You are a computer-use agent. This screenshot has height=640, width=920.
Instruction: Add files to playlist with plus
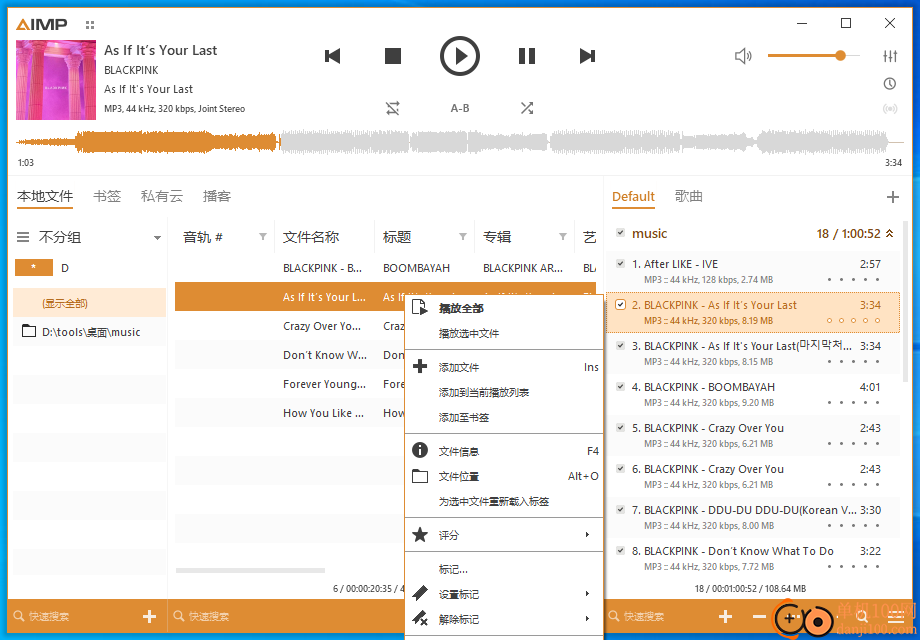pyautogui.click(x=725, y=617)
